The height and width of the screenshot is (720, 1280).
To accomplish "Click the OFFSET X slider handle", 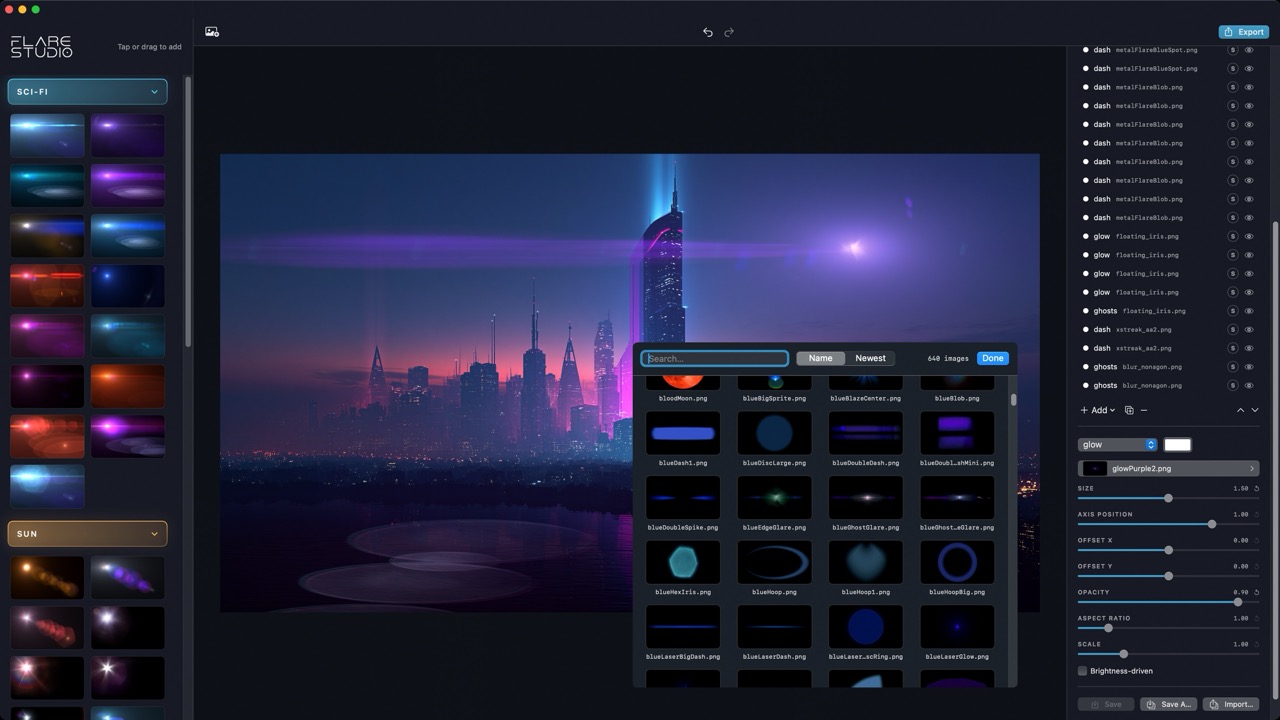I will [1168, 550].
